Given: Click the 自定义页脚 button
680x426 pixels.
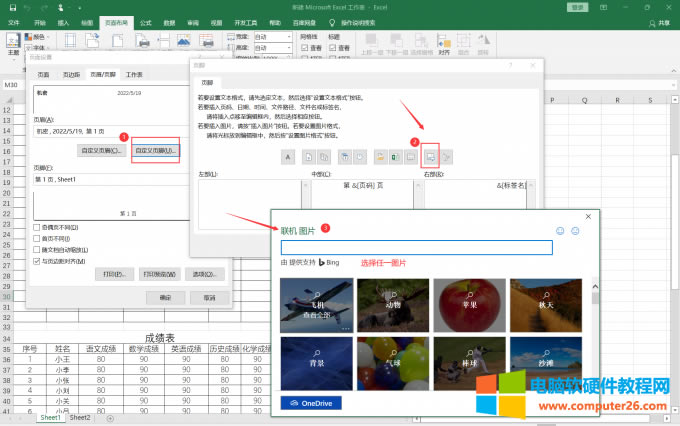Looking at the screenshot, I should (x=154, y=150).
